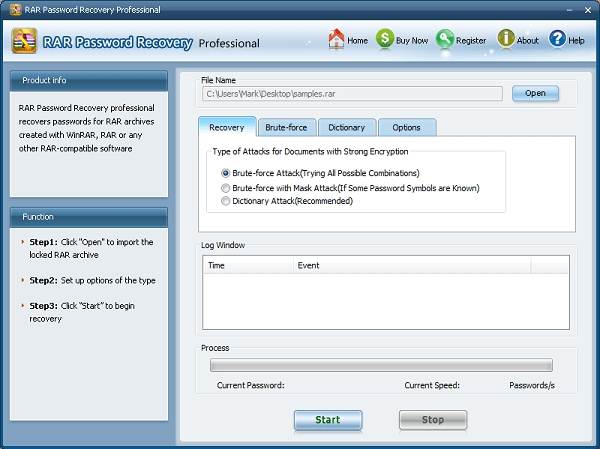Click the Current Password label
This screenshot has height=449, width=600.
251,385
